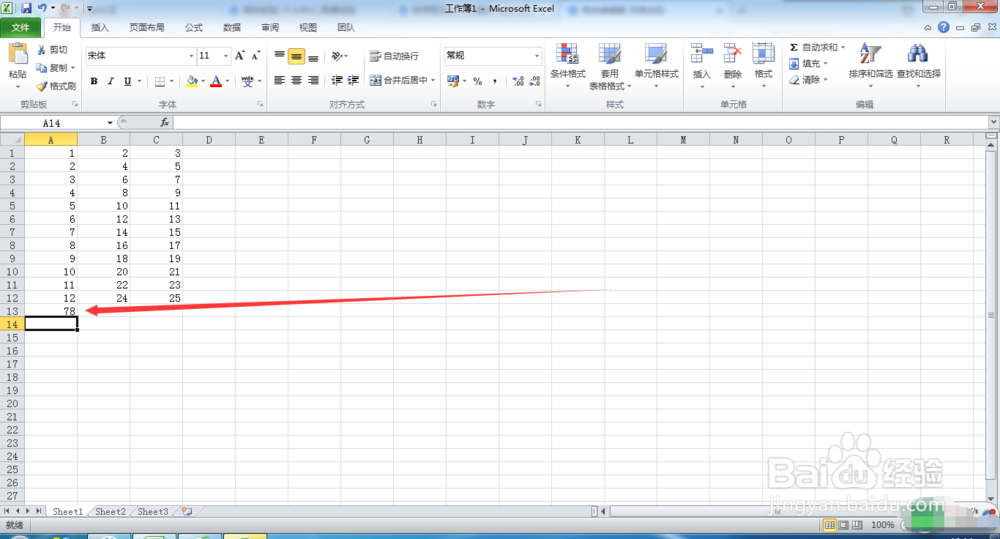Click the Cut scissors icon
The height and width of the screenshot is (539, 1000).
point(41,49)
